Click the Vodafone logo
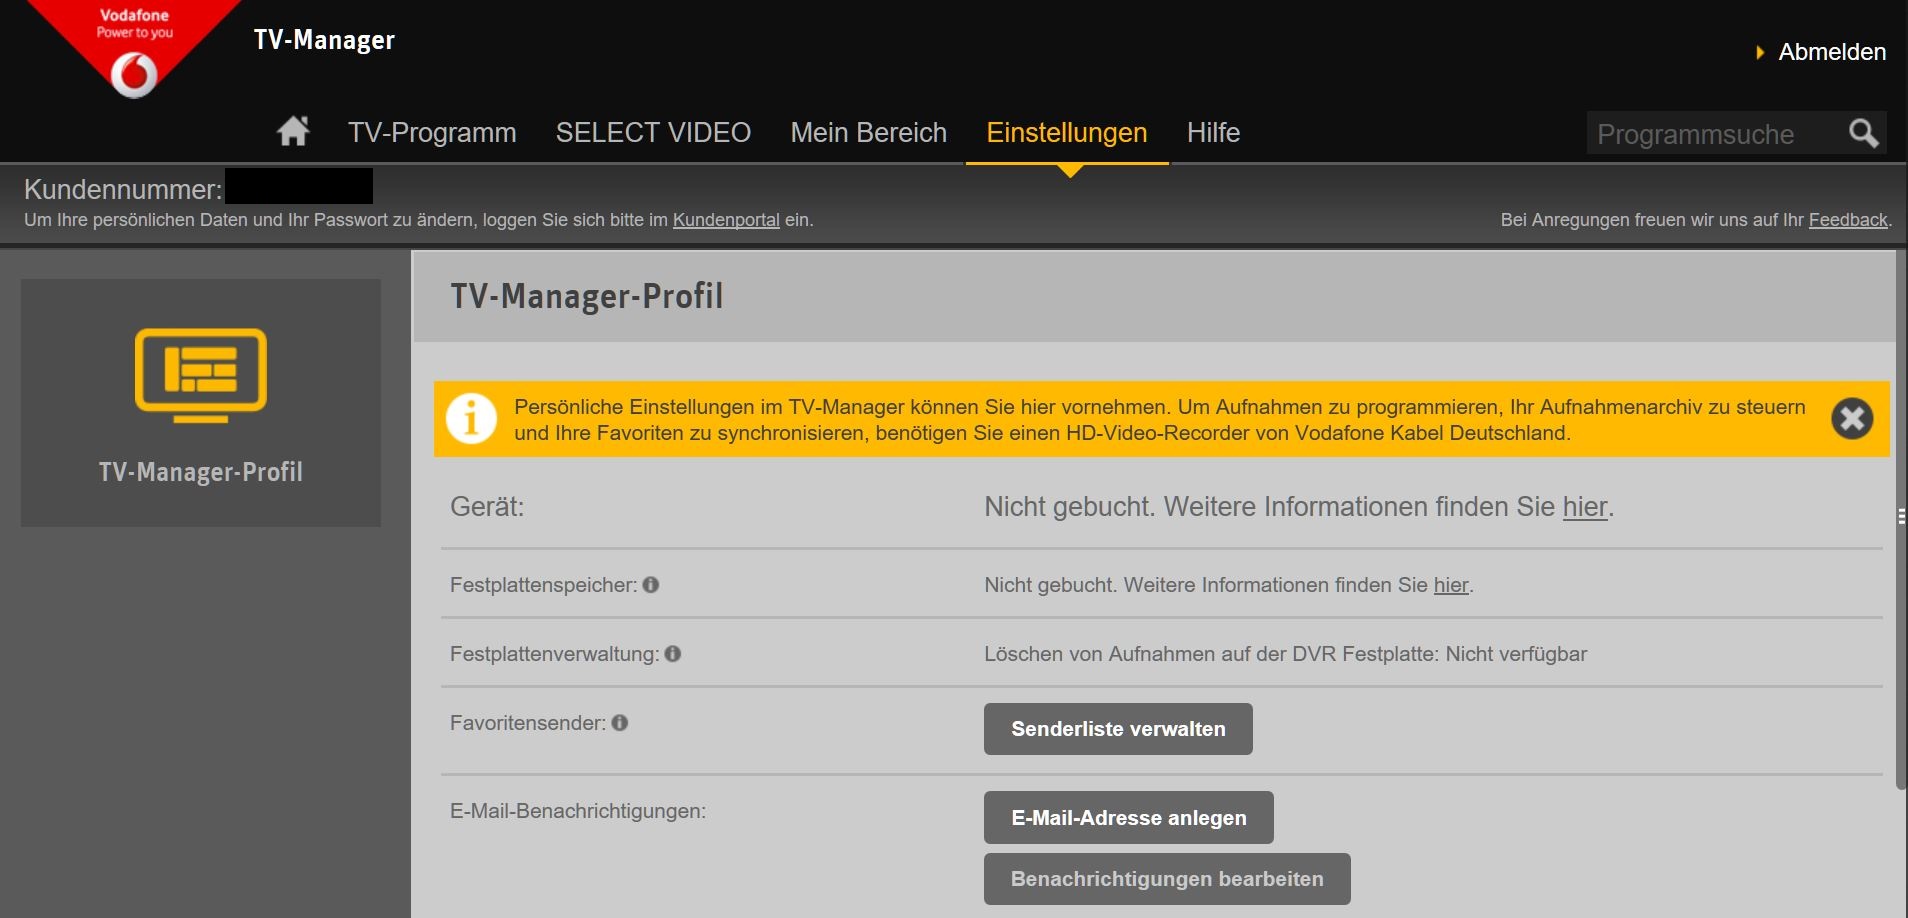The width and height of the screenshot is (1908, 918). 134,48
